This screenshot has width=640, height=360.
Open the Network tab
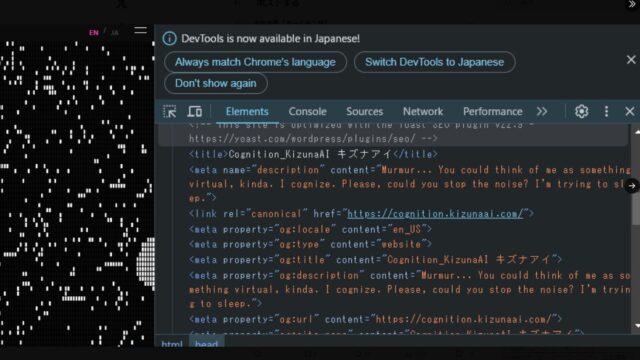point(423,111)
